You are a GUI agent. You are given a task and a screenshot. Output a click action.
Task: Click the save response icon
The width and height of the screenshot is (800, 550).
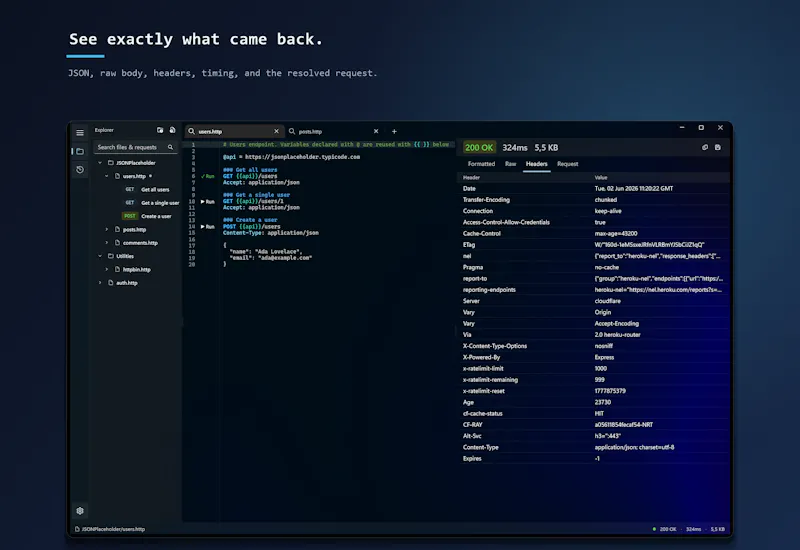coord(718,147)
